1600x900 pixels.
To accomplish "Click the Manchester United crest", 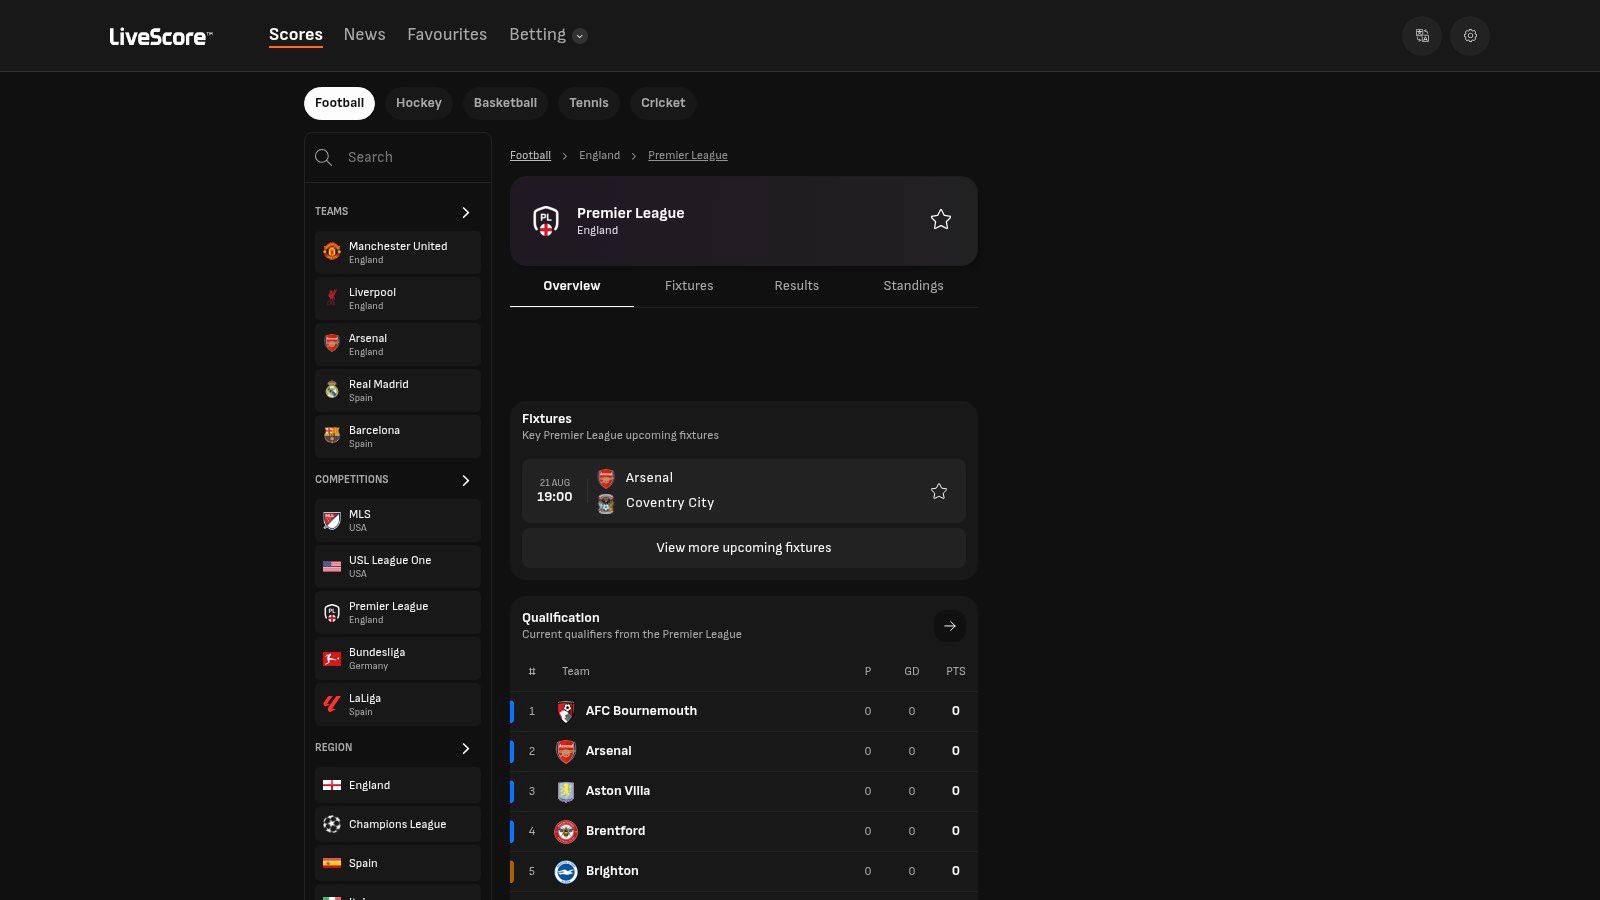I will [x=332, y=252].
